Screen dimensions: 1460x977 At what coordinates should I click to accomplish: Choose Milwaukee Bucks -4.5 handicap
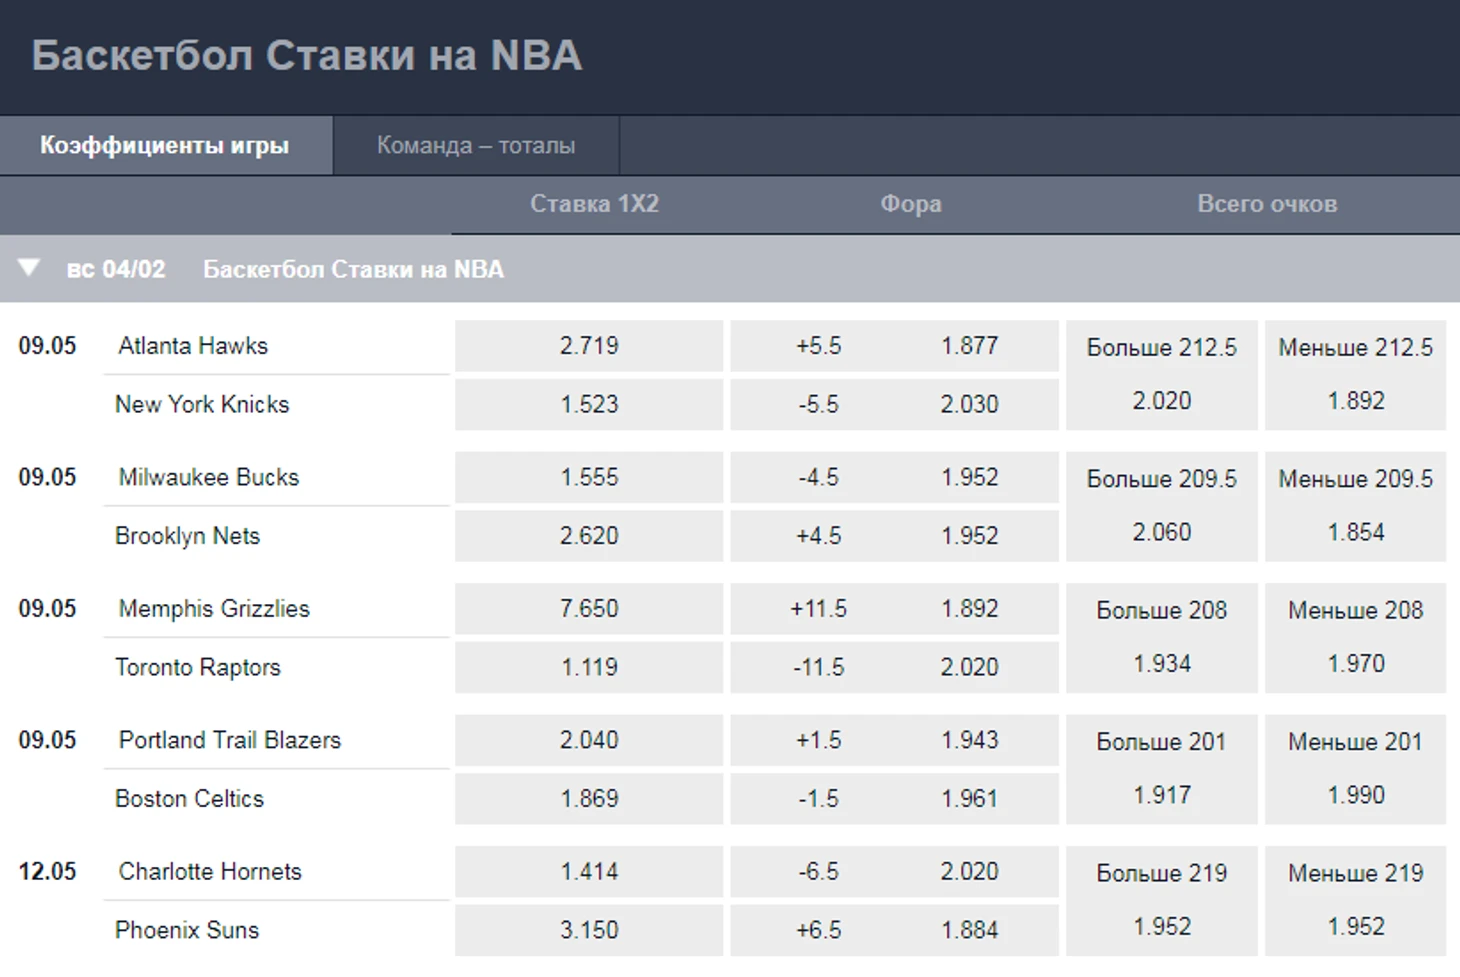coord(894,477)
